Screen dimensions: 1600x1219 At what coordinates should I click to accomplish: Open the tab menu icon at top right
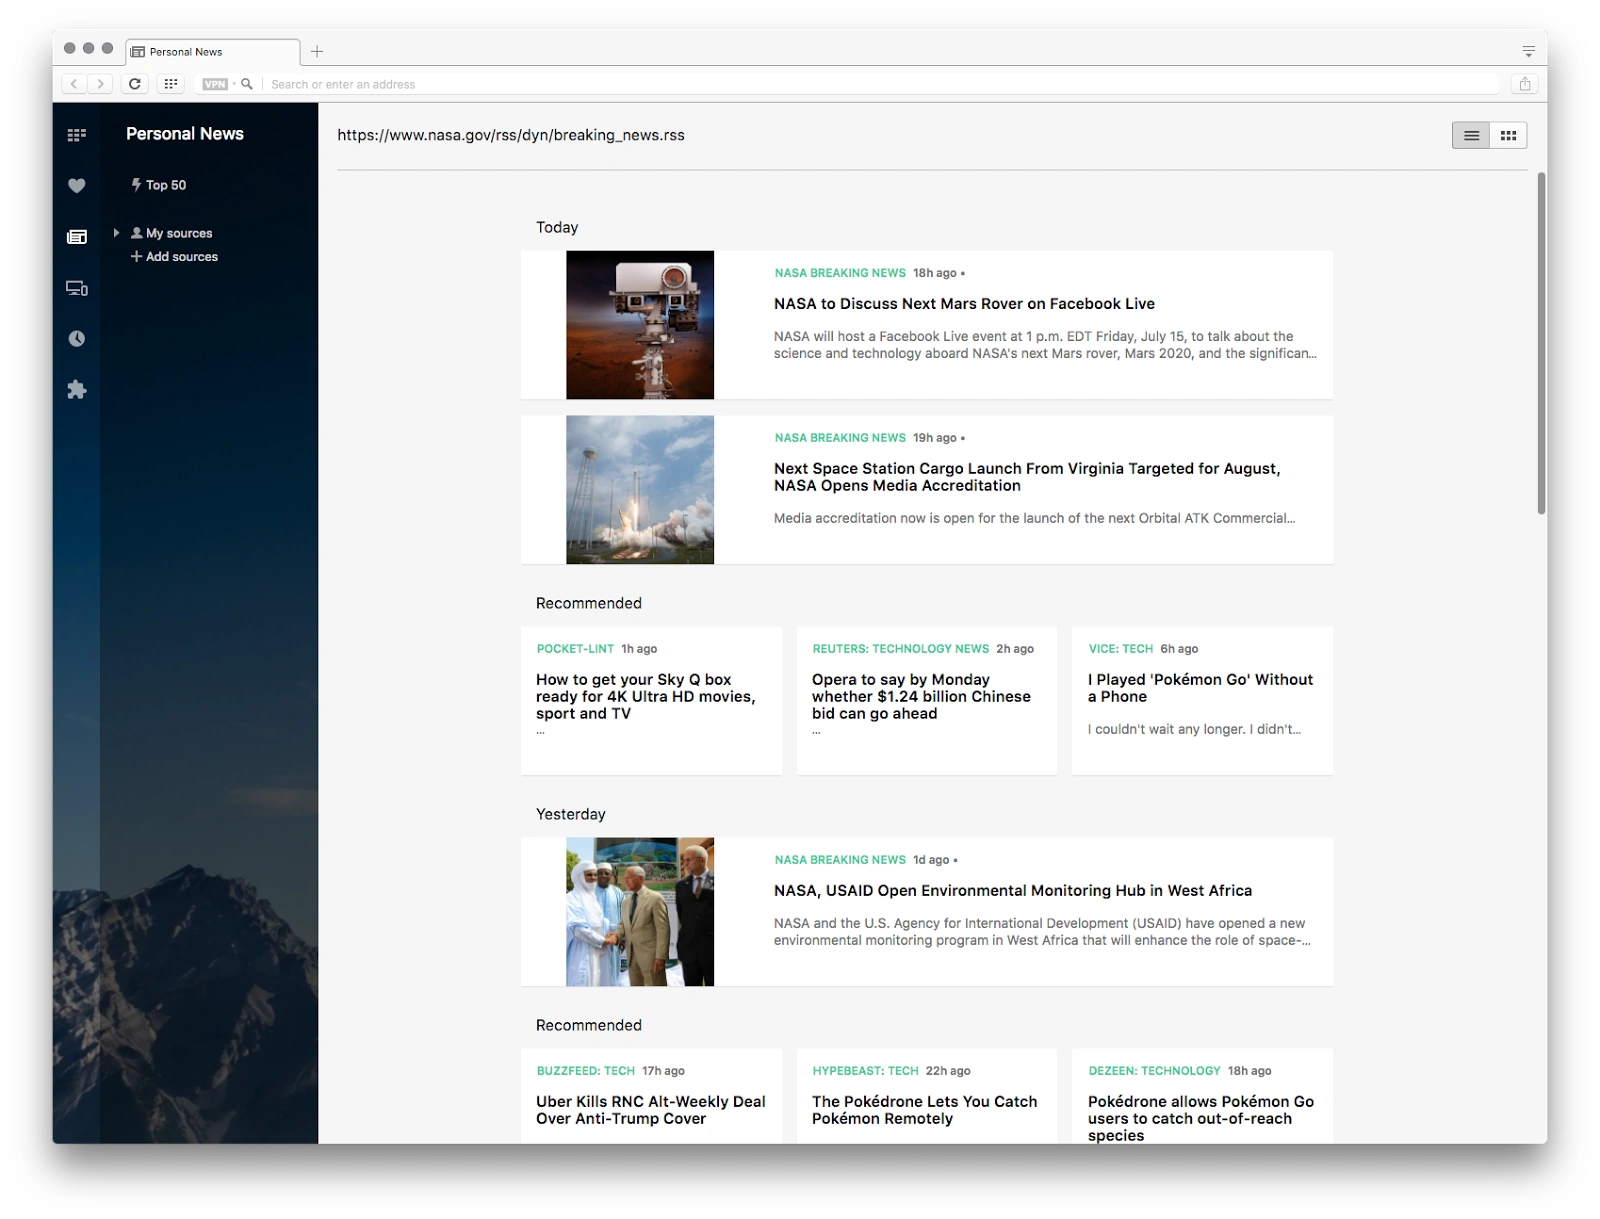click(1528, 51)
